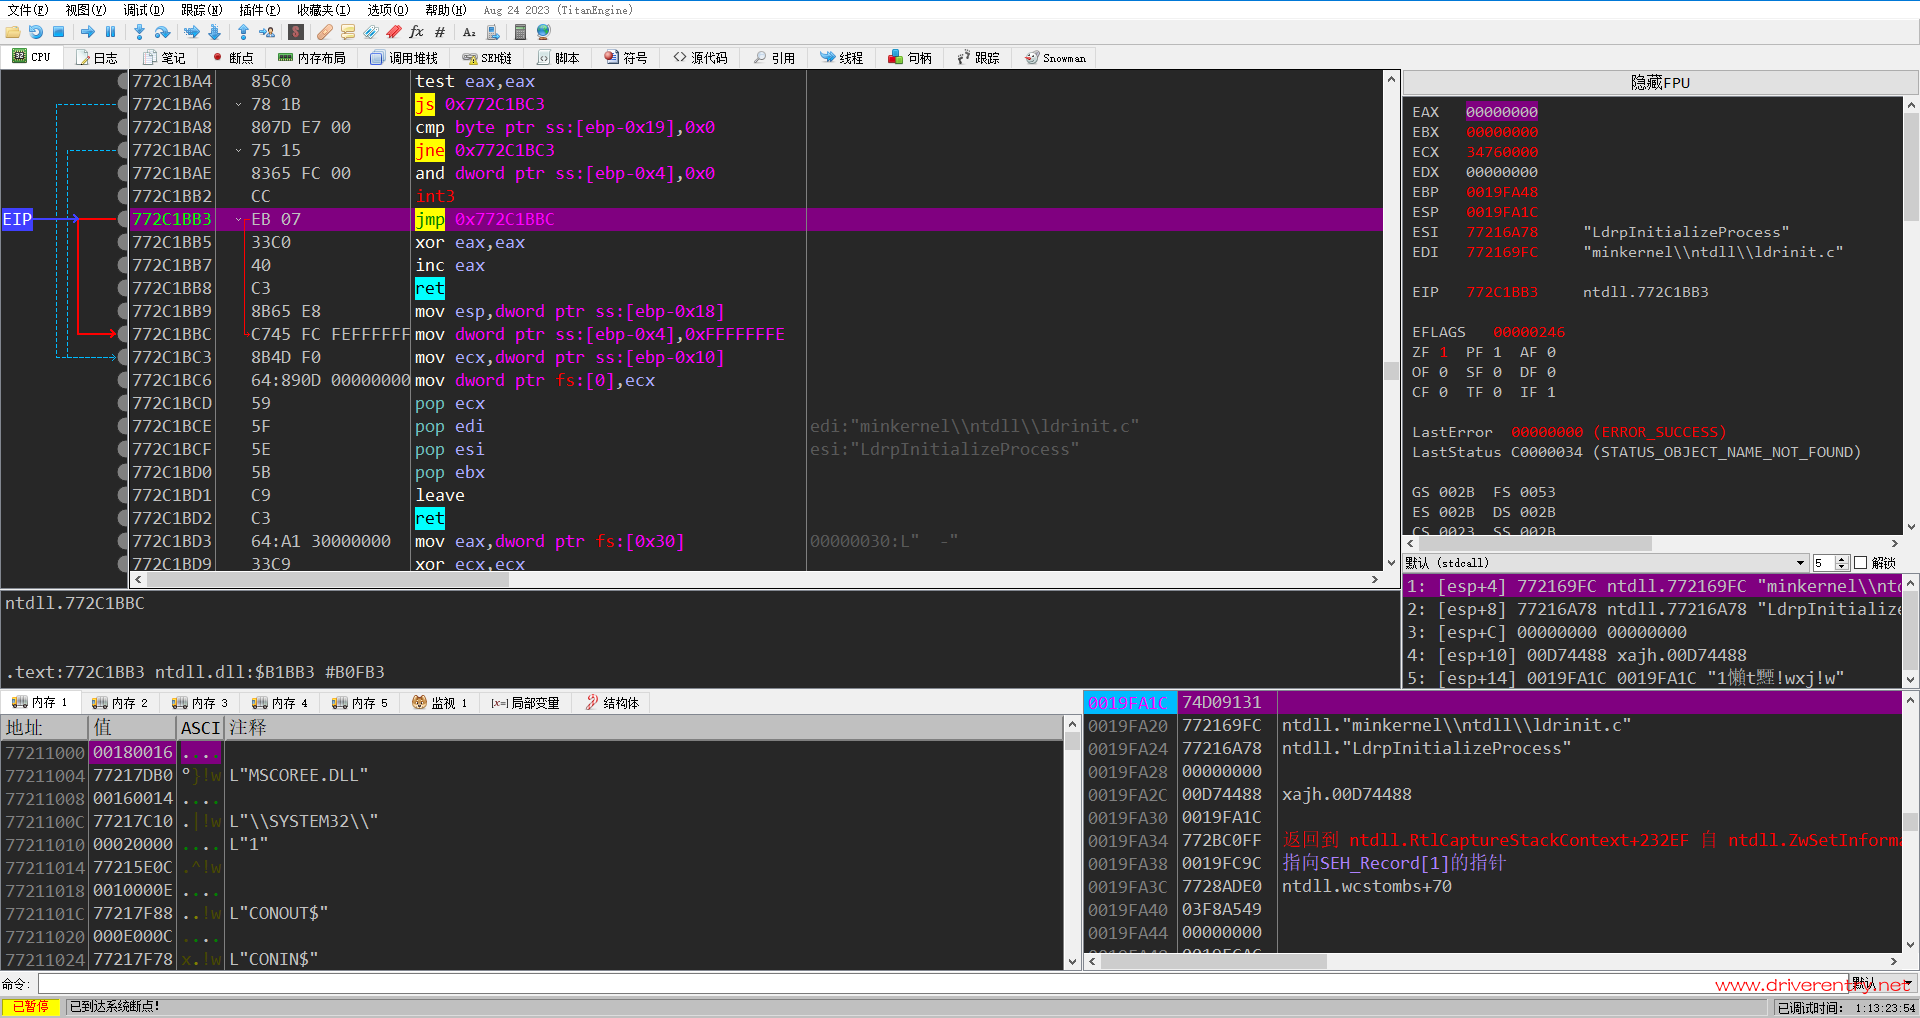
Task: Click the Bookmarks red icon
Action: pyautogui.click(x=394, y=32)
